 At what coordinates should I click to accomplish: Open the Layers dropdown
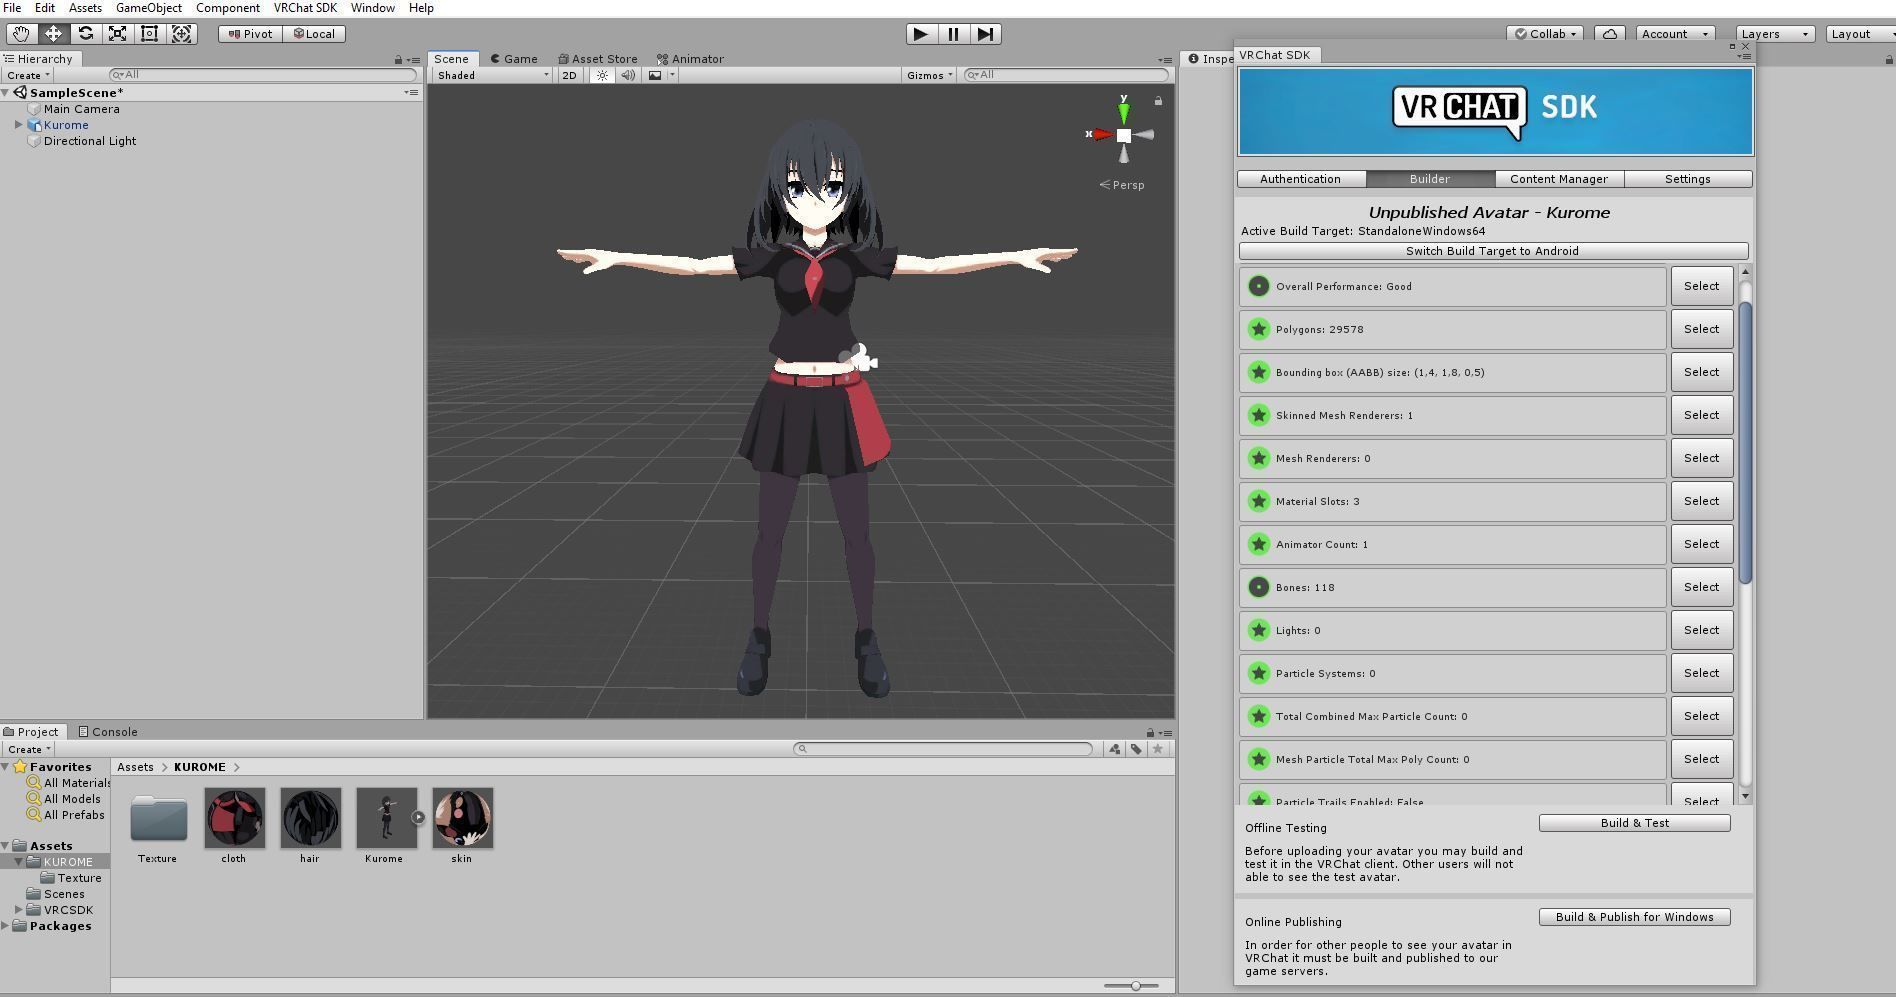pos(1775,33)
